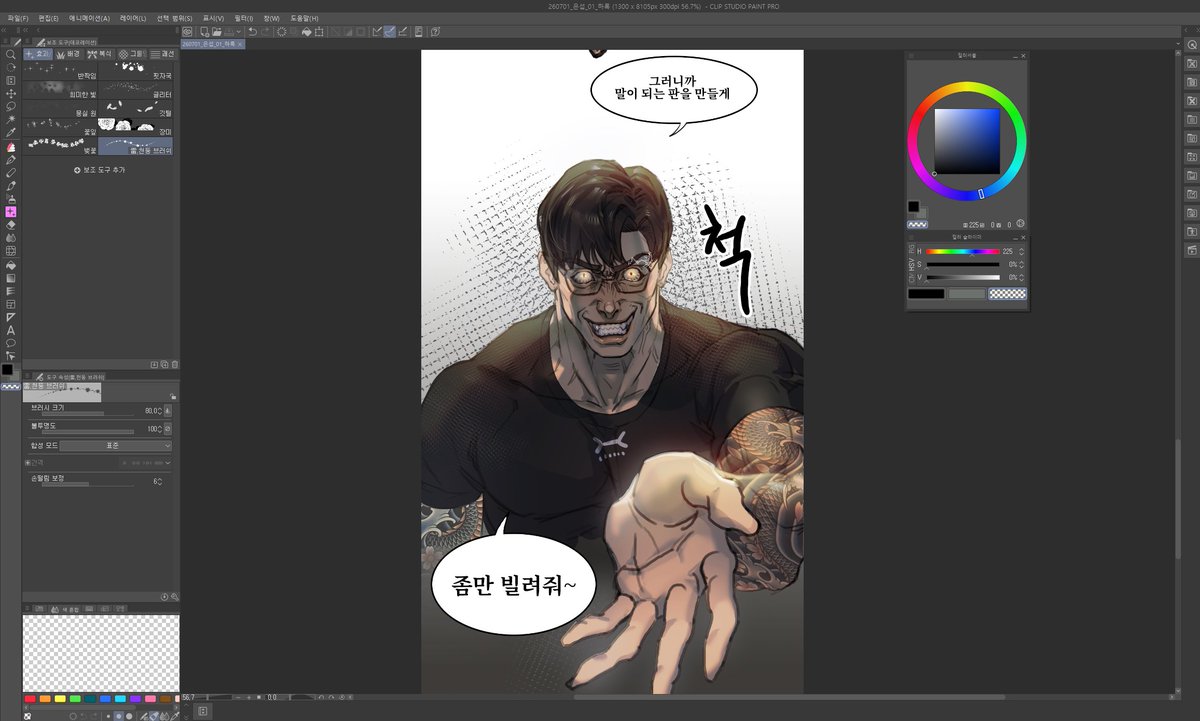Click the Clear (delete) icon in command bar
Viewport: 1200px width, 721px height.
282,32
